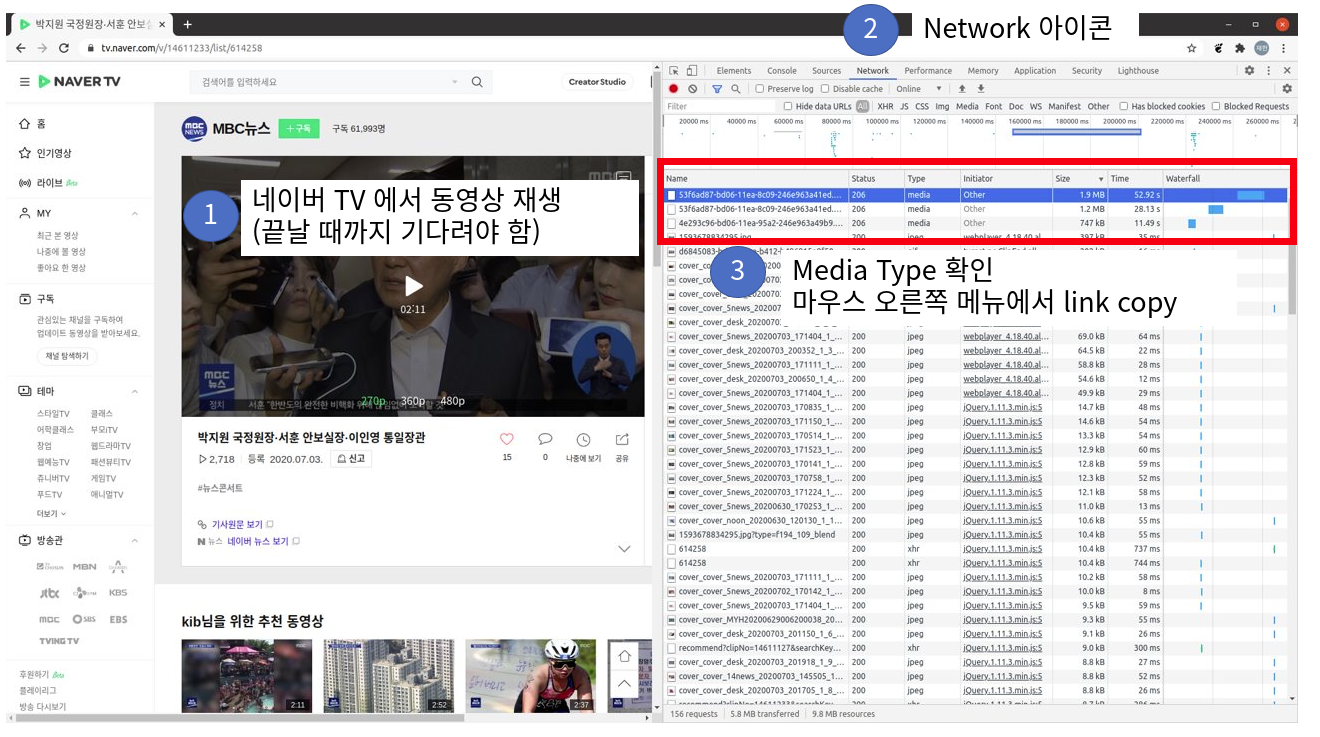Click the MBC뉴스 channel logo
Image resolution: width=1320 pixels, height=737 pixels.
click(x=194, y=128)
